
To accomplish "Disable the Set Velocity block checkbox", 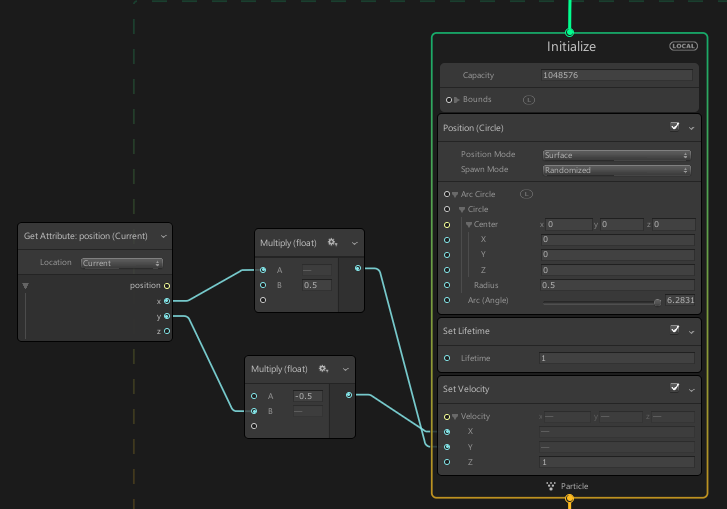I will coord(675,387).
